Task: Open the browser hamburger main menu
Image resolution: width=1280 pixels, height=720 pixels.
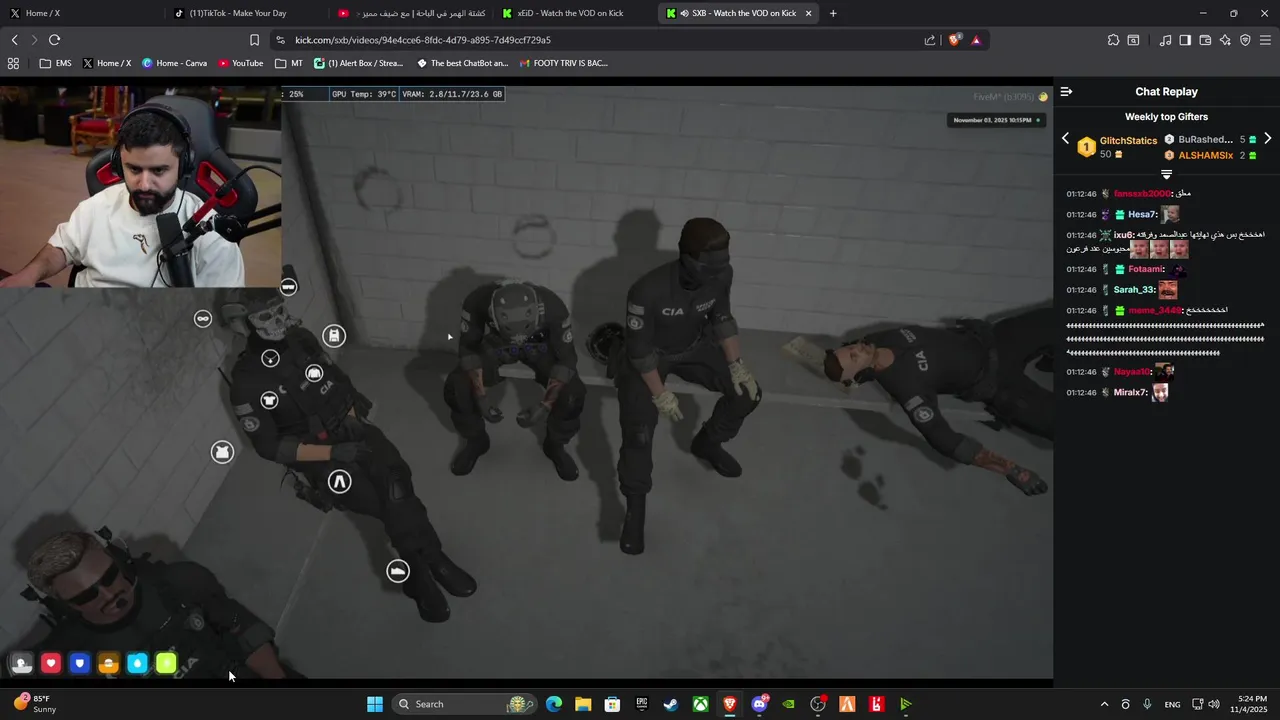Action: (1265, 40)
